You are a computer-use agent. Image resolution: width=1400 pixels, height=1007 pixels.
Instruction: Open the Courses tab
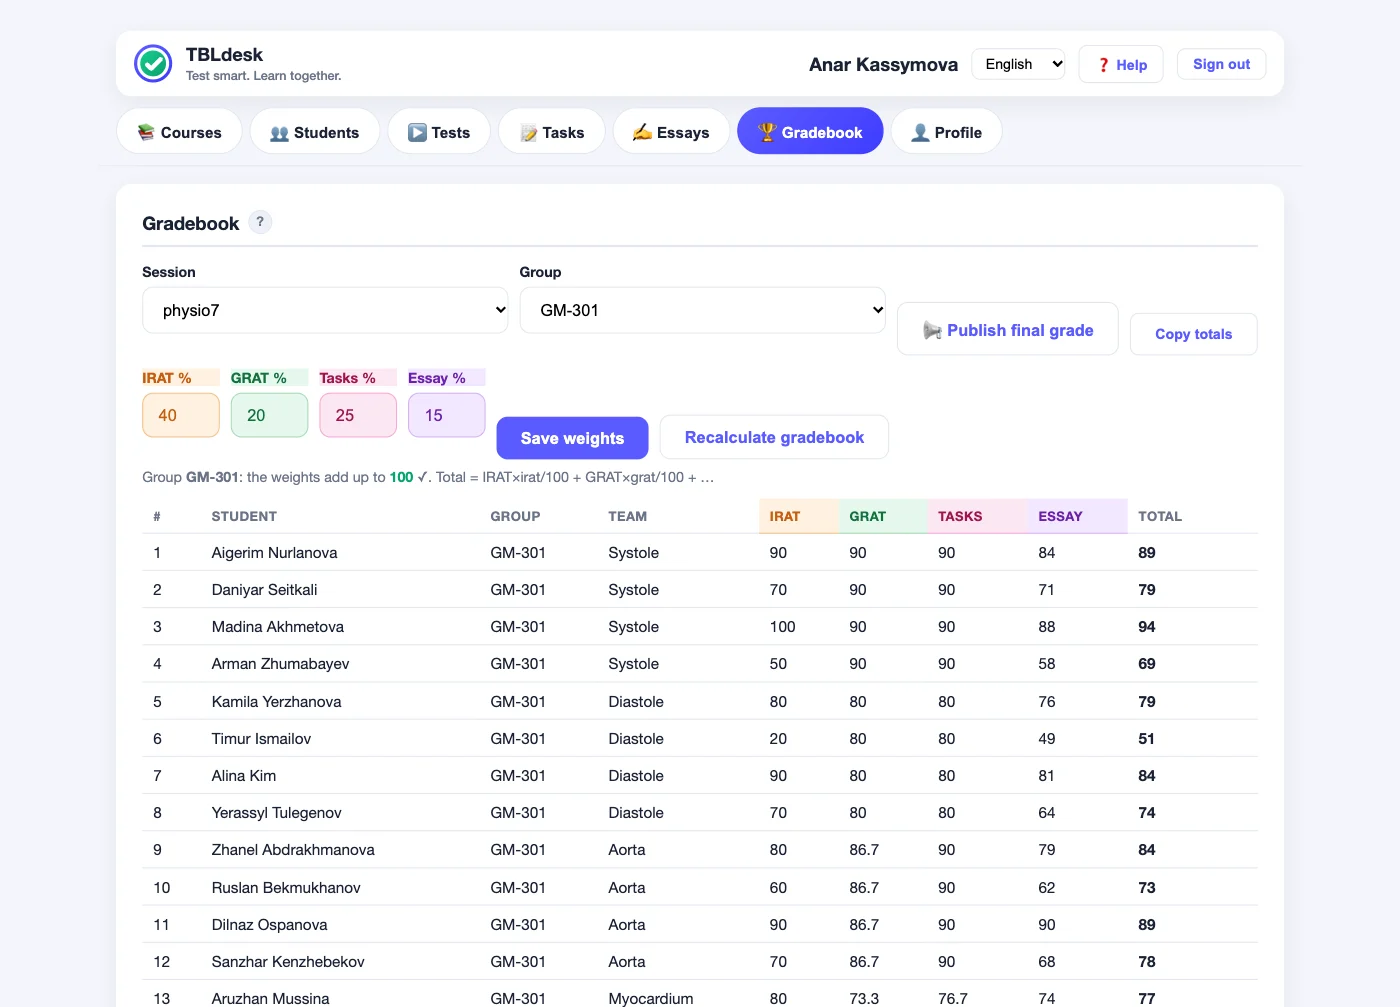point(179,131)
